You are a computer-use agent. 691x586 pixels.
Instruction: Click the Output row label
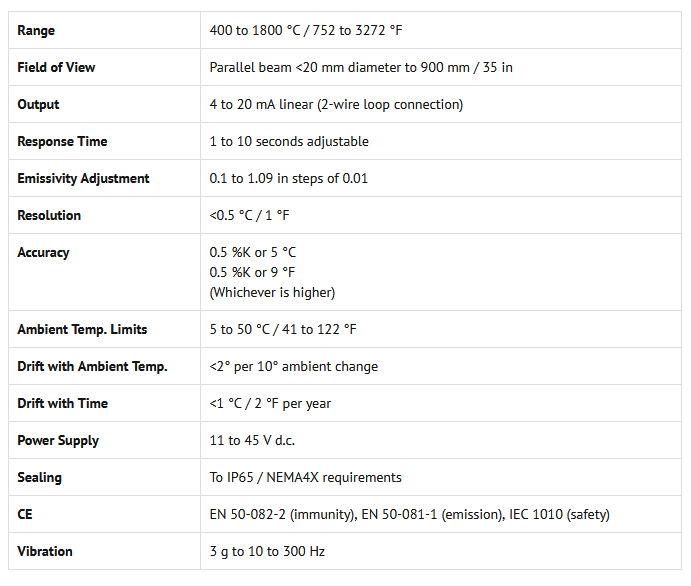pos(38,104)
